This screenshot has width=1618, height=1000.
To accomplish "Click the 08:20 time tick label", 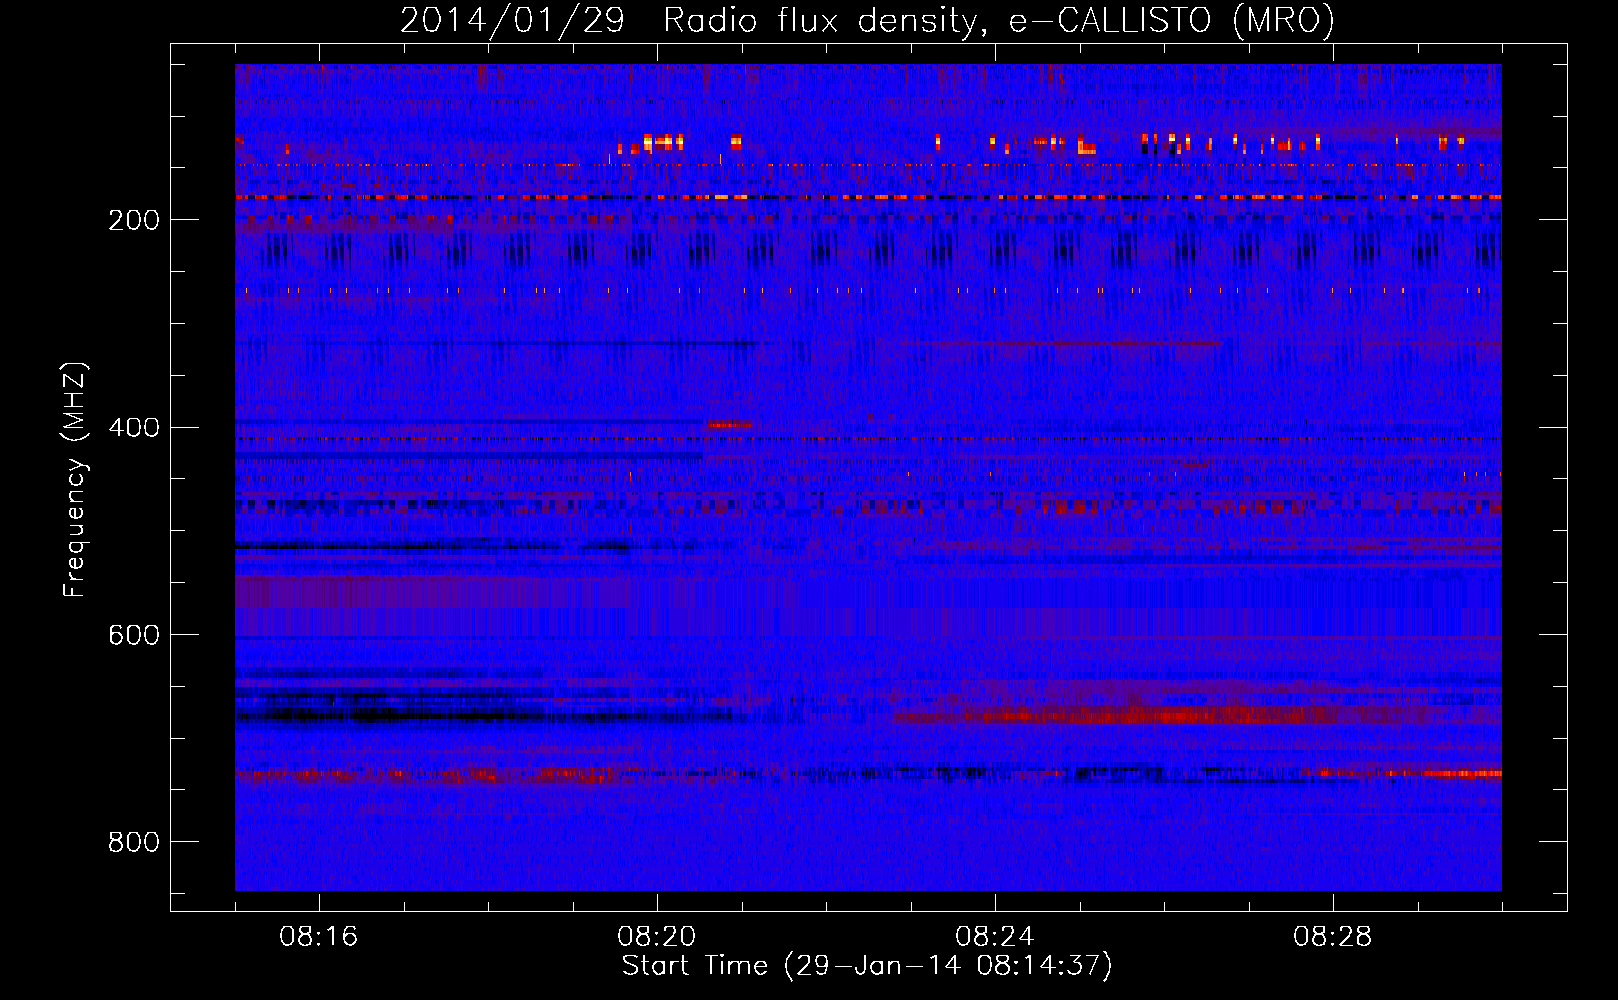I will click(x=657, y=937).
